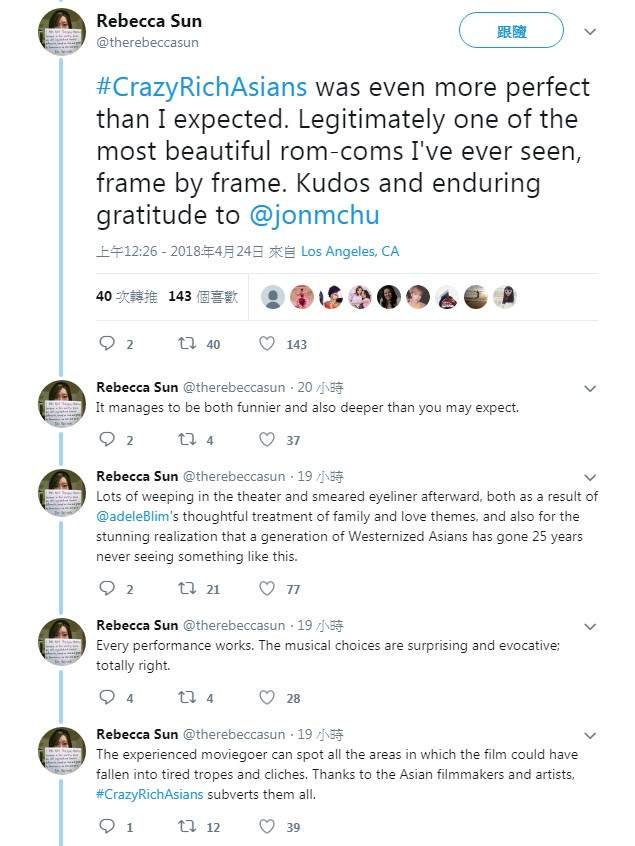This screenshot has height=846, width=635.
Task: Expand the chevron on the "Lots of weeping" tweet
Action: click(x=590, y=477)
